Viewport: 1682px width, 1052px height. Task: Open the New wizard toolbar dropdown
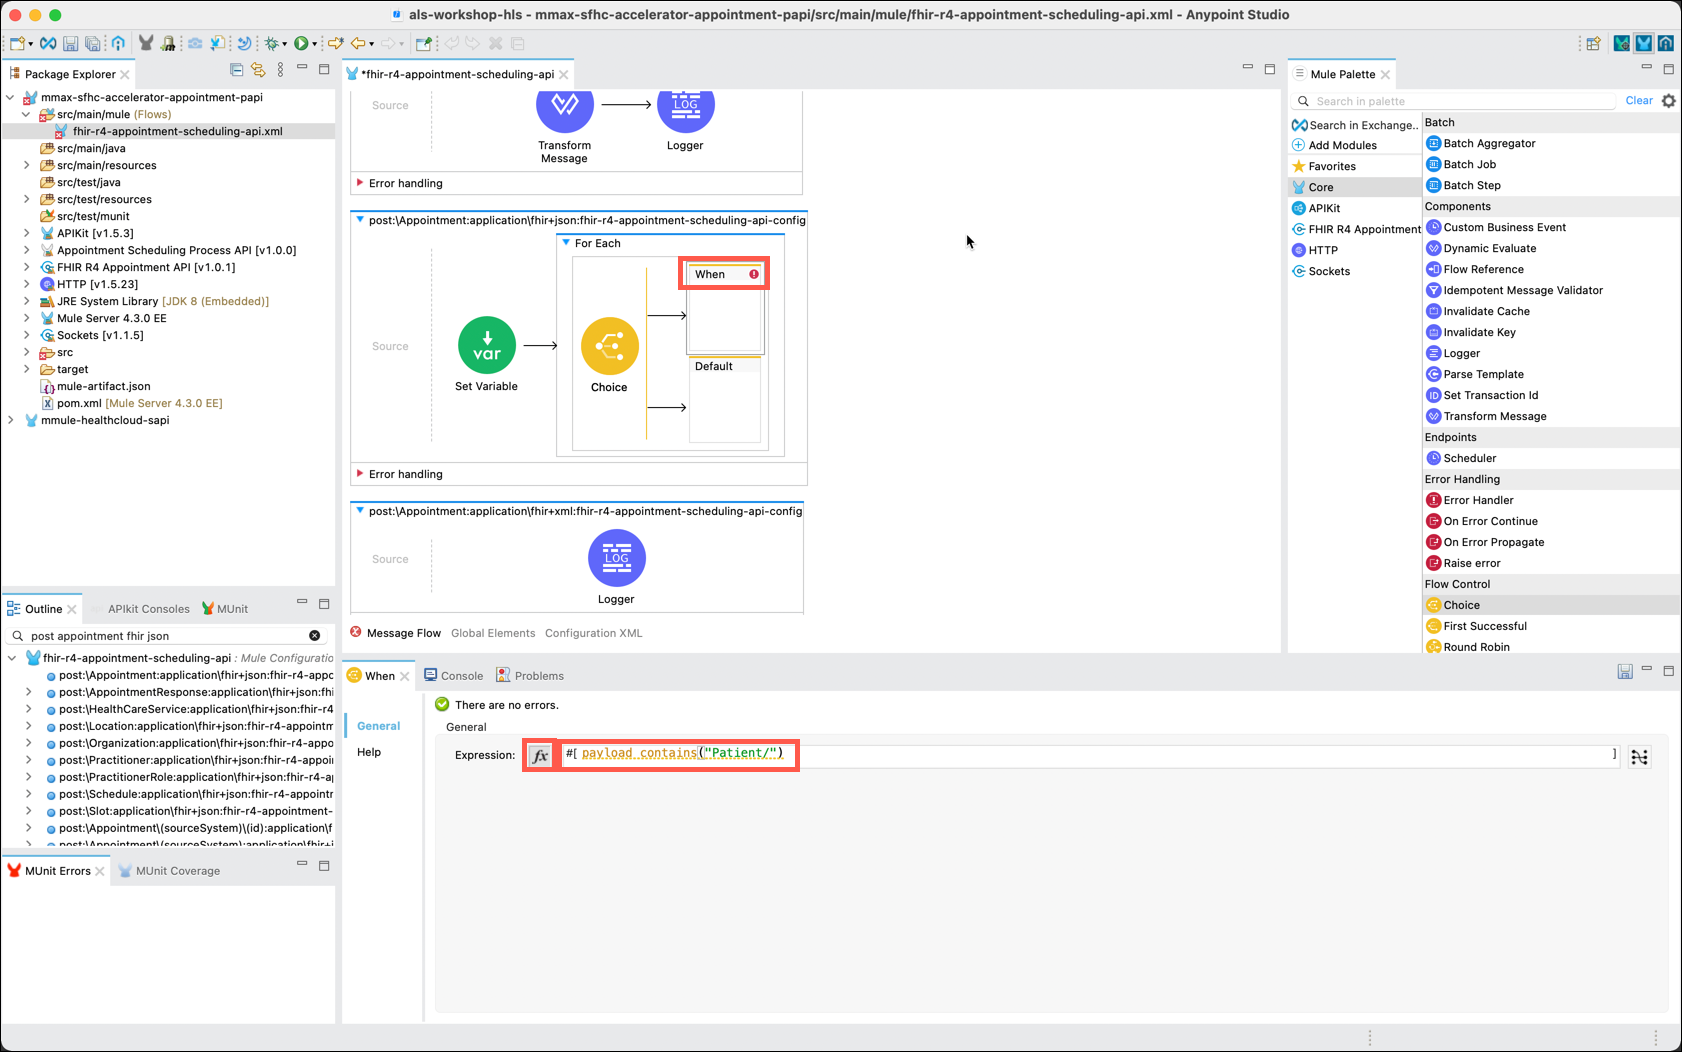click(x=31, y=44)
